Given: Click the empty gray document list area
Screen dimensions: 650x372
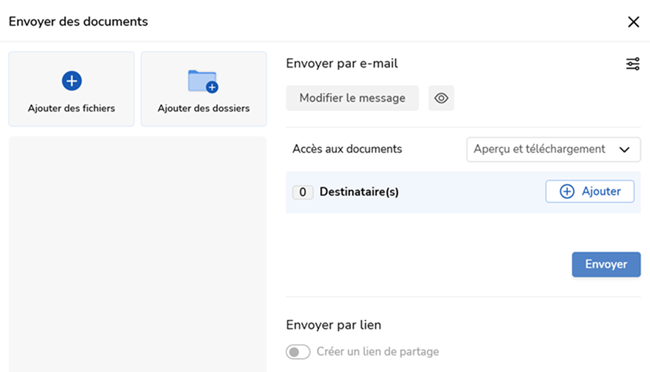Looking at the screenshot, I should click(137, 254).
